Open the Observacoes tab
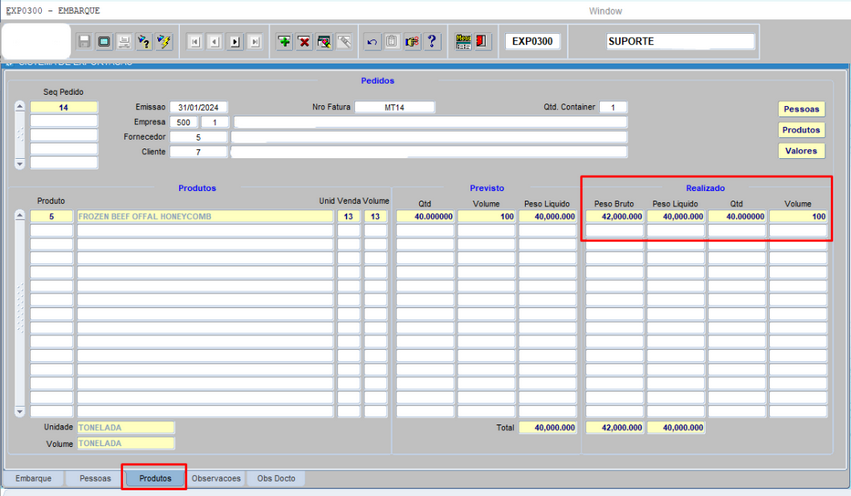 [x=216, y=479]
